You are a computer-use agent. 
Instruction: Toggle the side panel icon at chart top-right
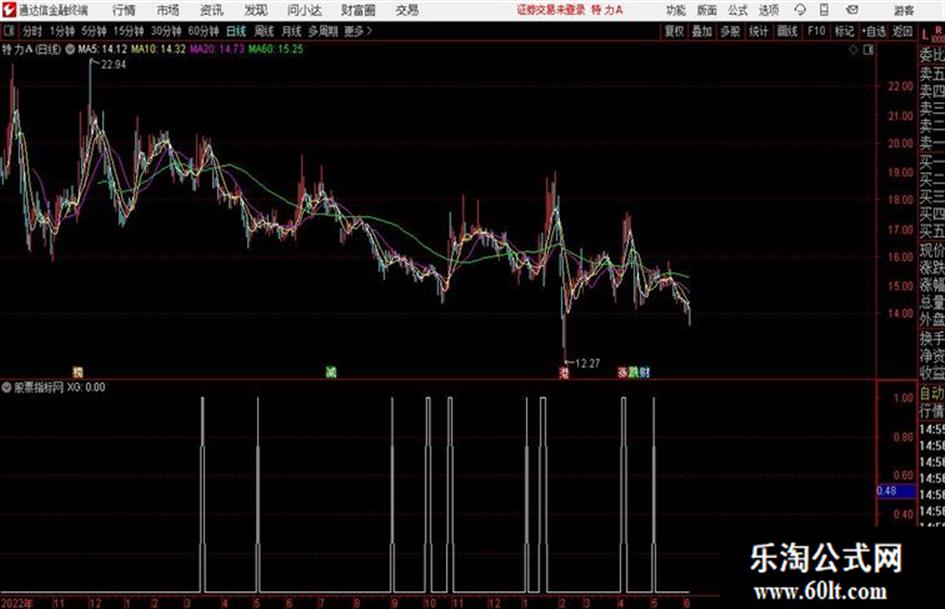(x=868, y=50)
